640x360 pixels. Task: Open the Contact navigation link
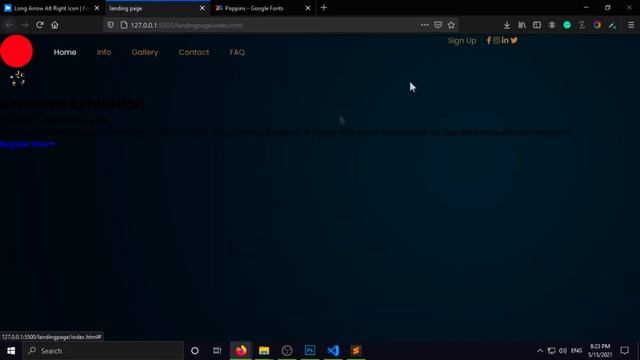(193, 52)
